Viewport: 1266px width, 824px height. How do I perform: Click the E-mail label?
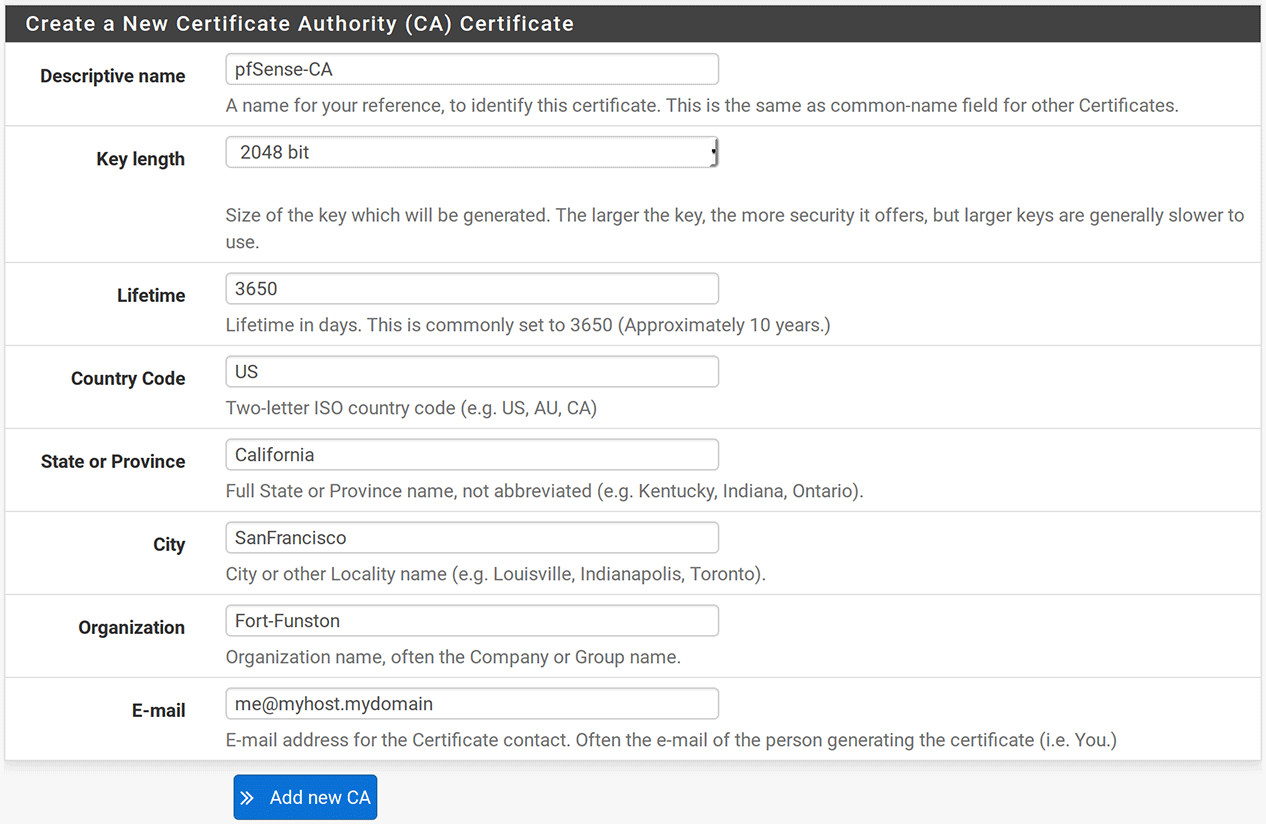(158, 711)
